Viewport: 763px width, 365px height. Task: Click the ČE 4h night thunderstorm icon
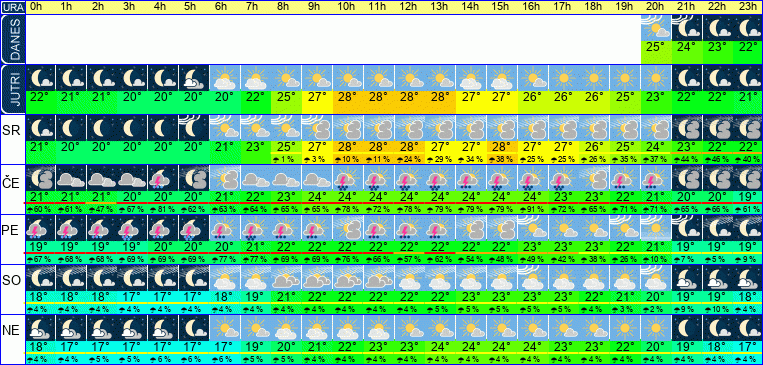click(163, 178)
